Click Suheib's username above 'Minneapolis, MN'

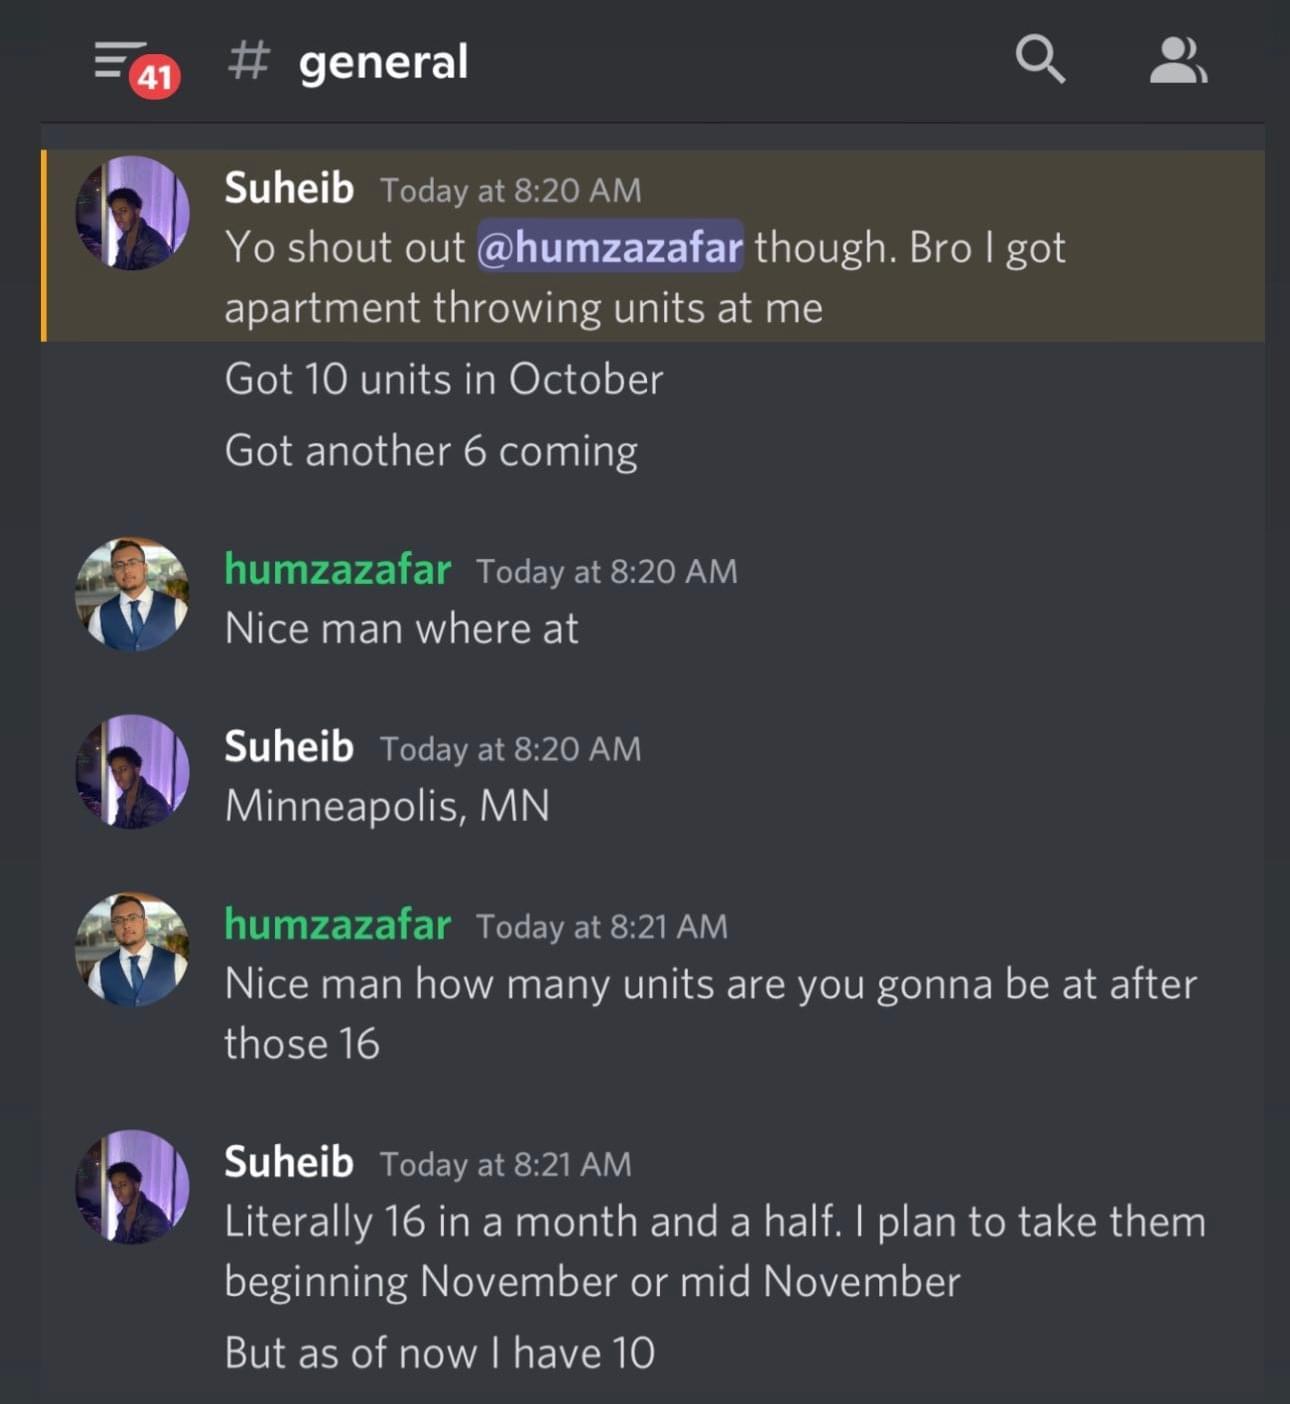coord(289,747)
